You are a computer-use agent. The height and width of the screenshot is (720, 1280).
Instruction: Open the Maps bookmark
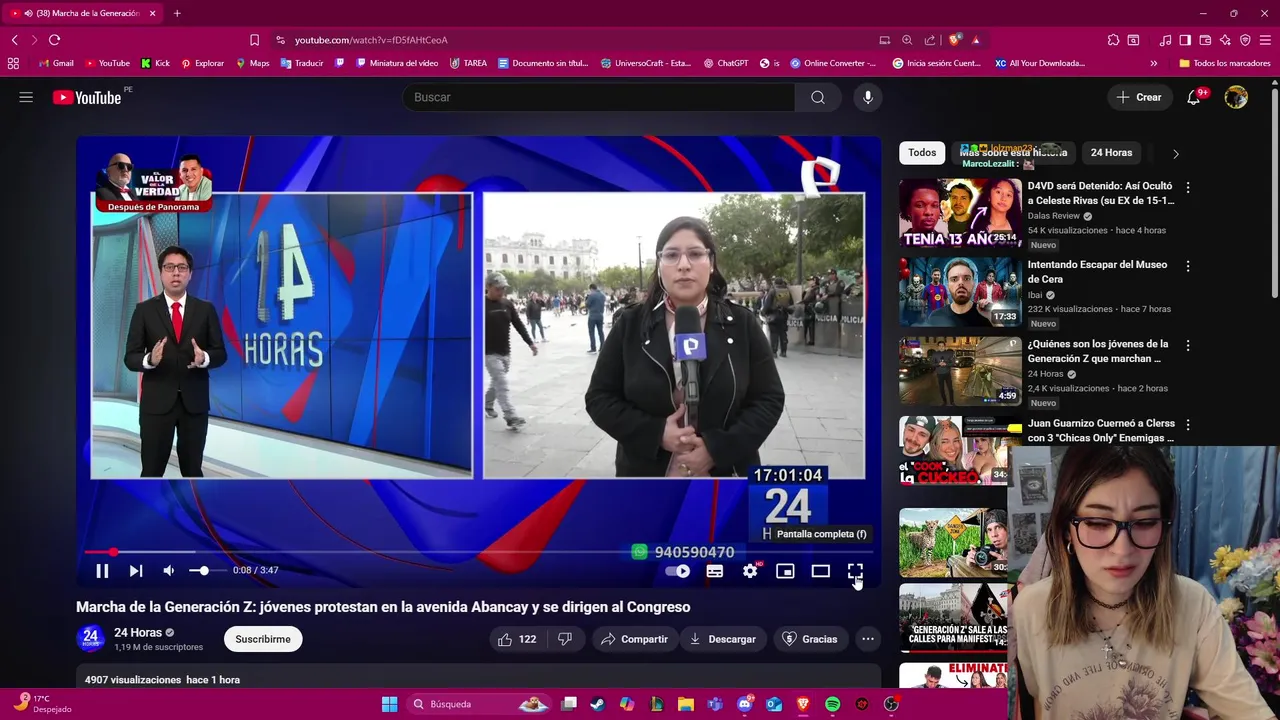pos(253,63)
